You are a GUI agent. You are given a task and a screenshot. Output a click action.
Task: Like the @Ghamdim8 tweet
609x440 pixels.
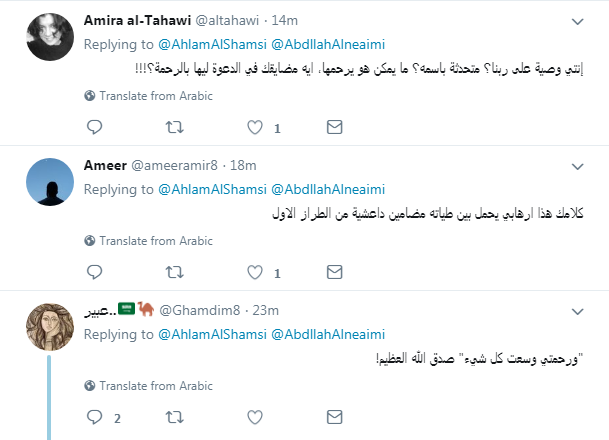point(255,416)
